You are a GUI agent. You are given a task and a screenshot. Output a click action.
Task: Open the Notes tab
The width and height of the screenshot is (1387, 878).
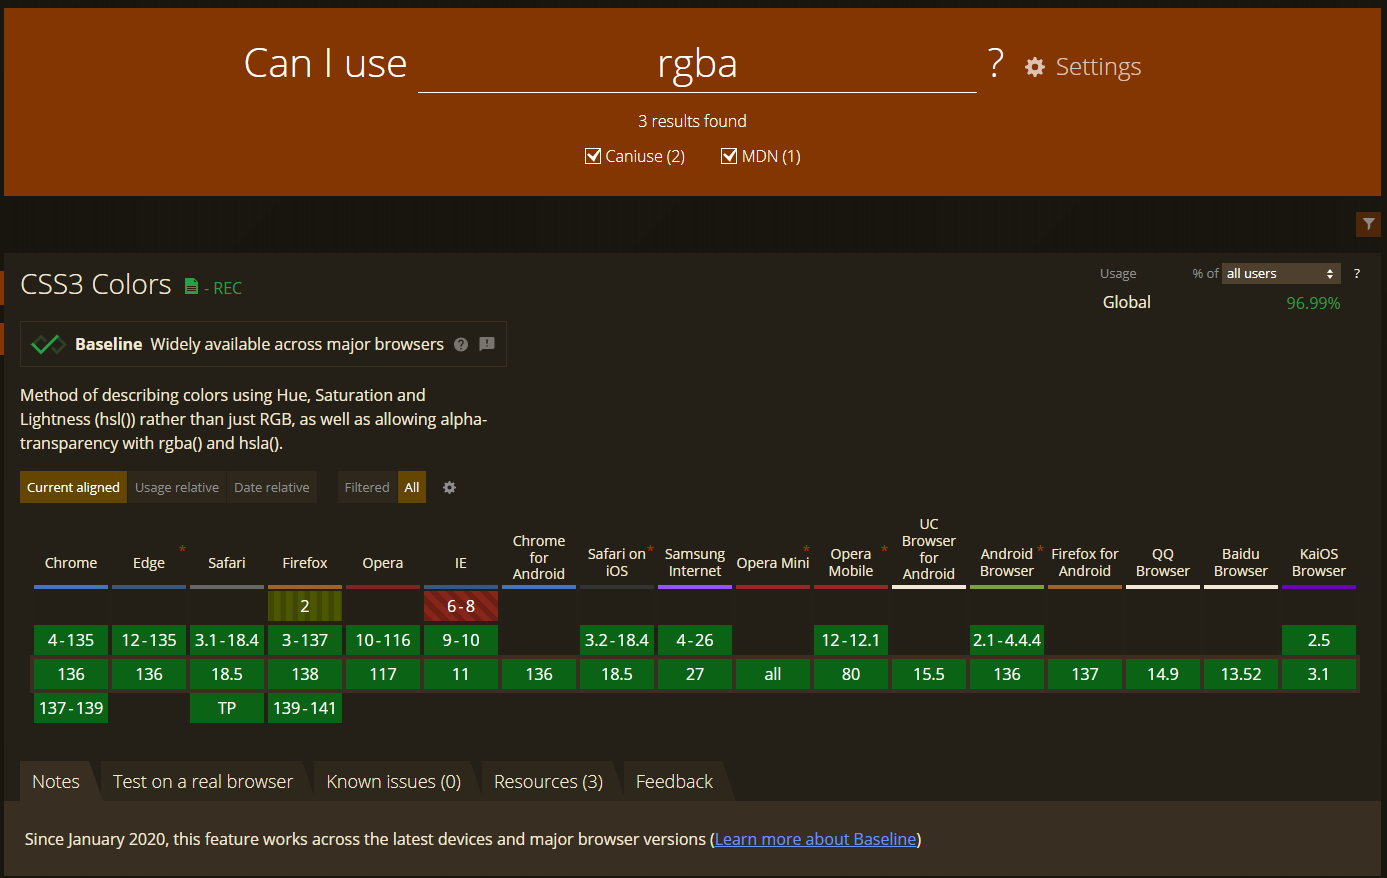tap(56, 781)
